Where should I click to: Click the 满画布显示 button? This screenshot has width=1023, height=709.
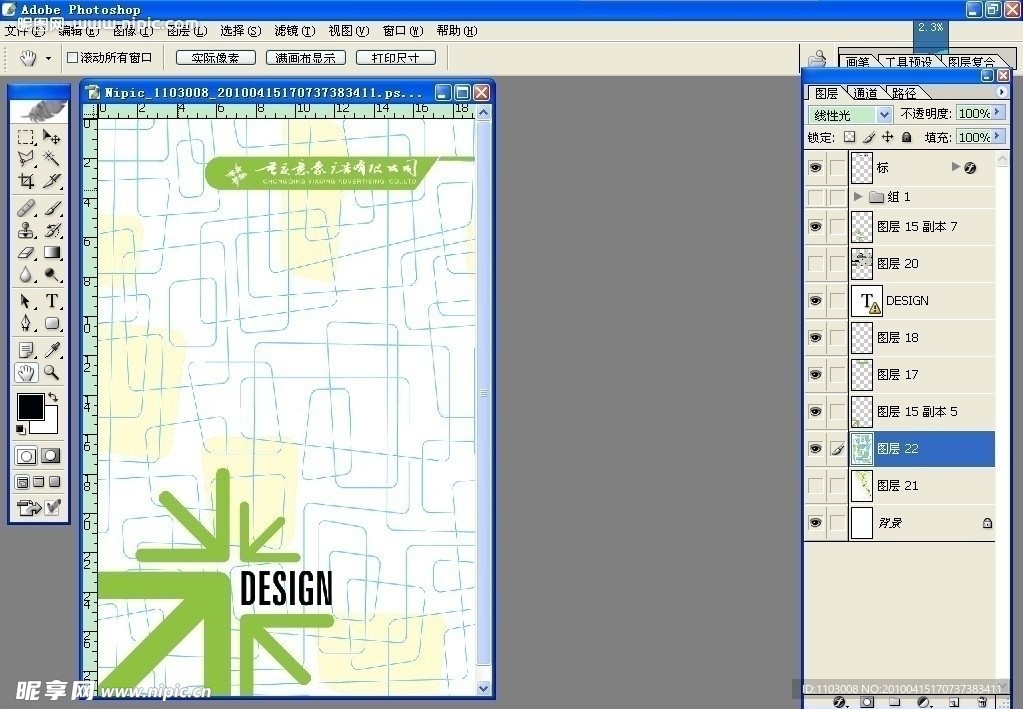point(305,58)
